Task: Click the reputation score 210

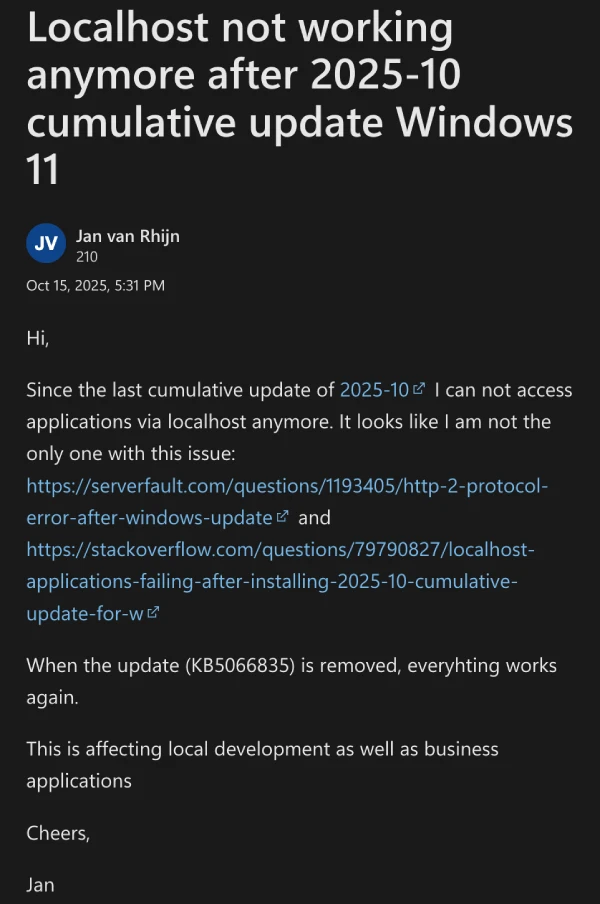Action: [x=87, y=257]
